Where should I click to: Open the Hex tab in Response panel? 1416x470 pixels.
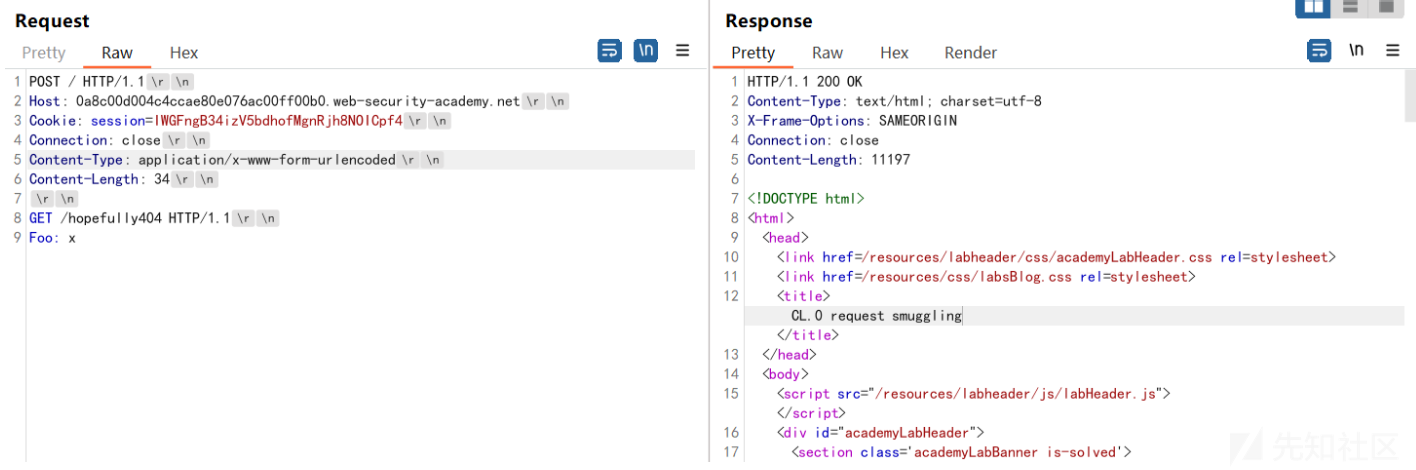point(894,53)
